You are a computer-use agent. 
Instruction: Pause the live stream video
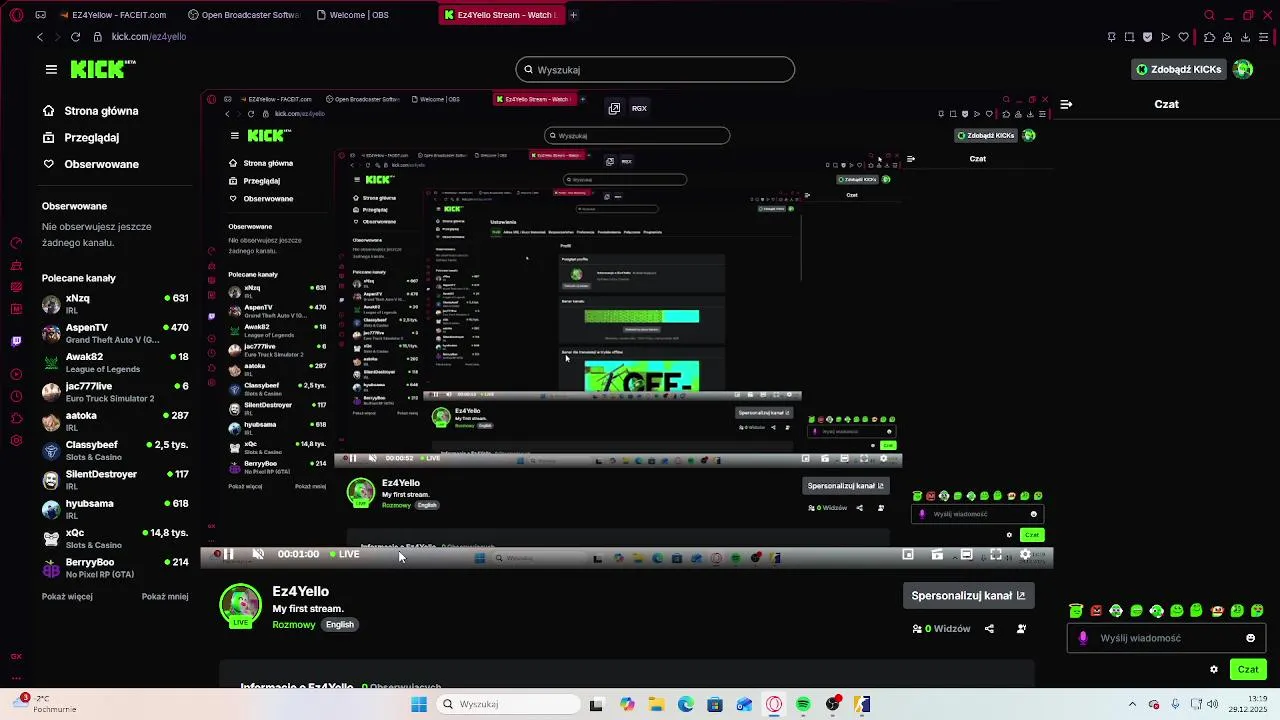228,554
